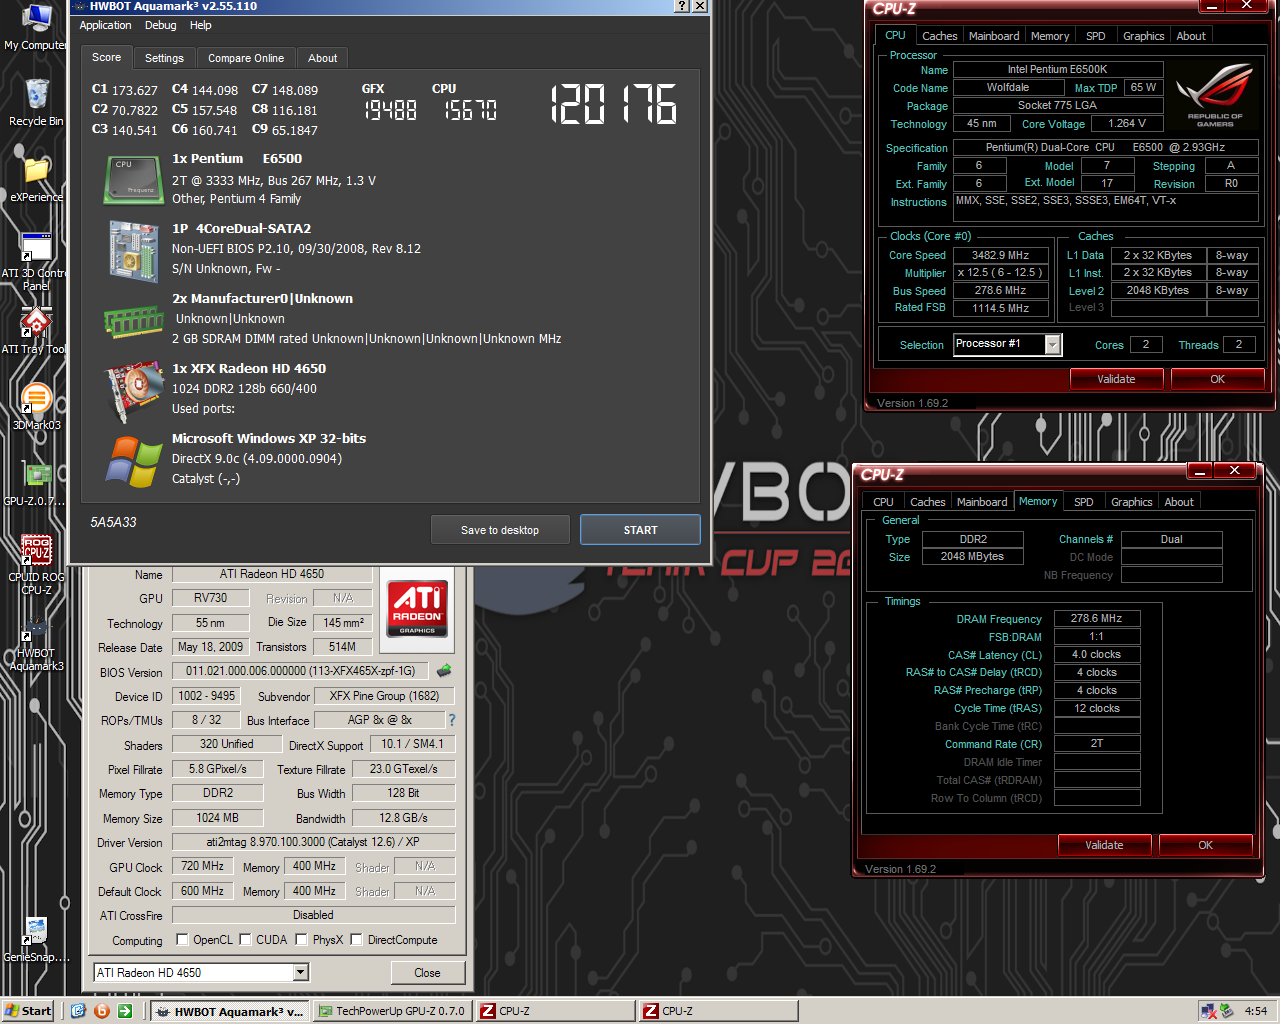Click the Bus Interface question mark icon

click(x=452, y=720)
